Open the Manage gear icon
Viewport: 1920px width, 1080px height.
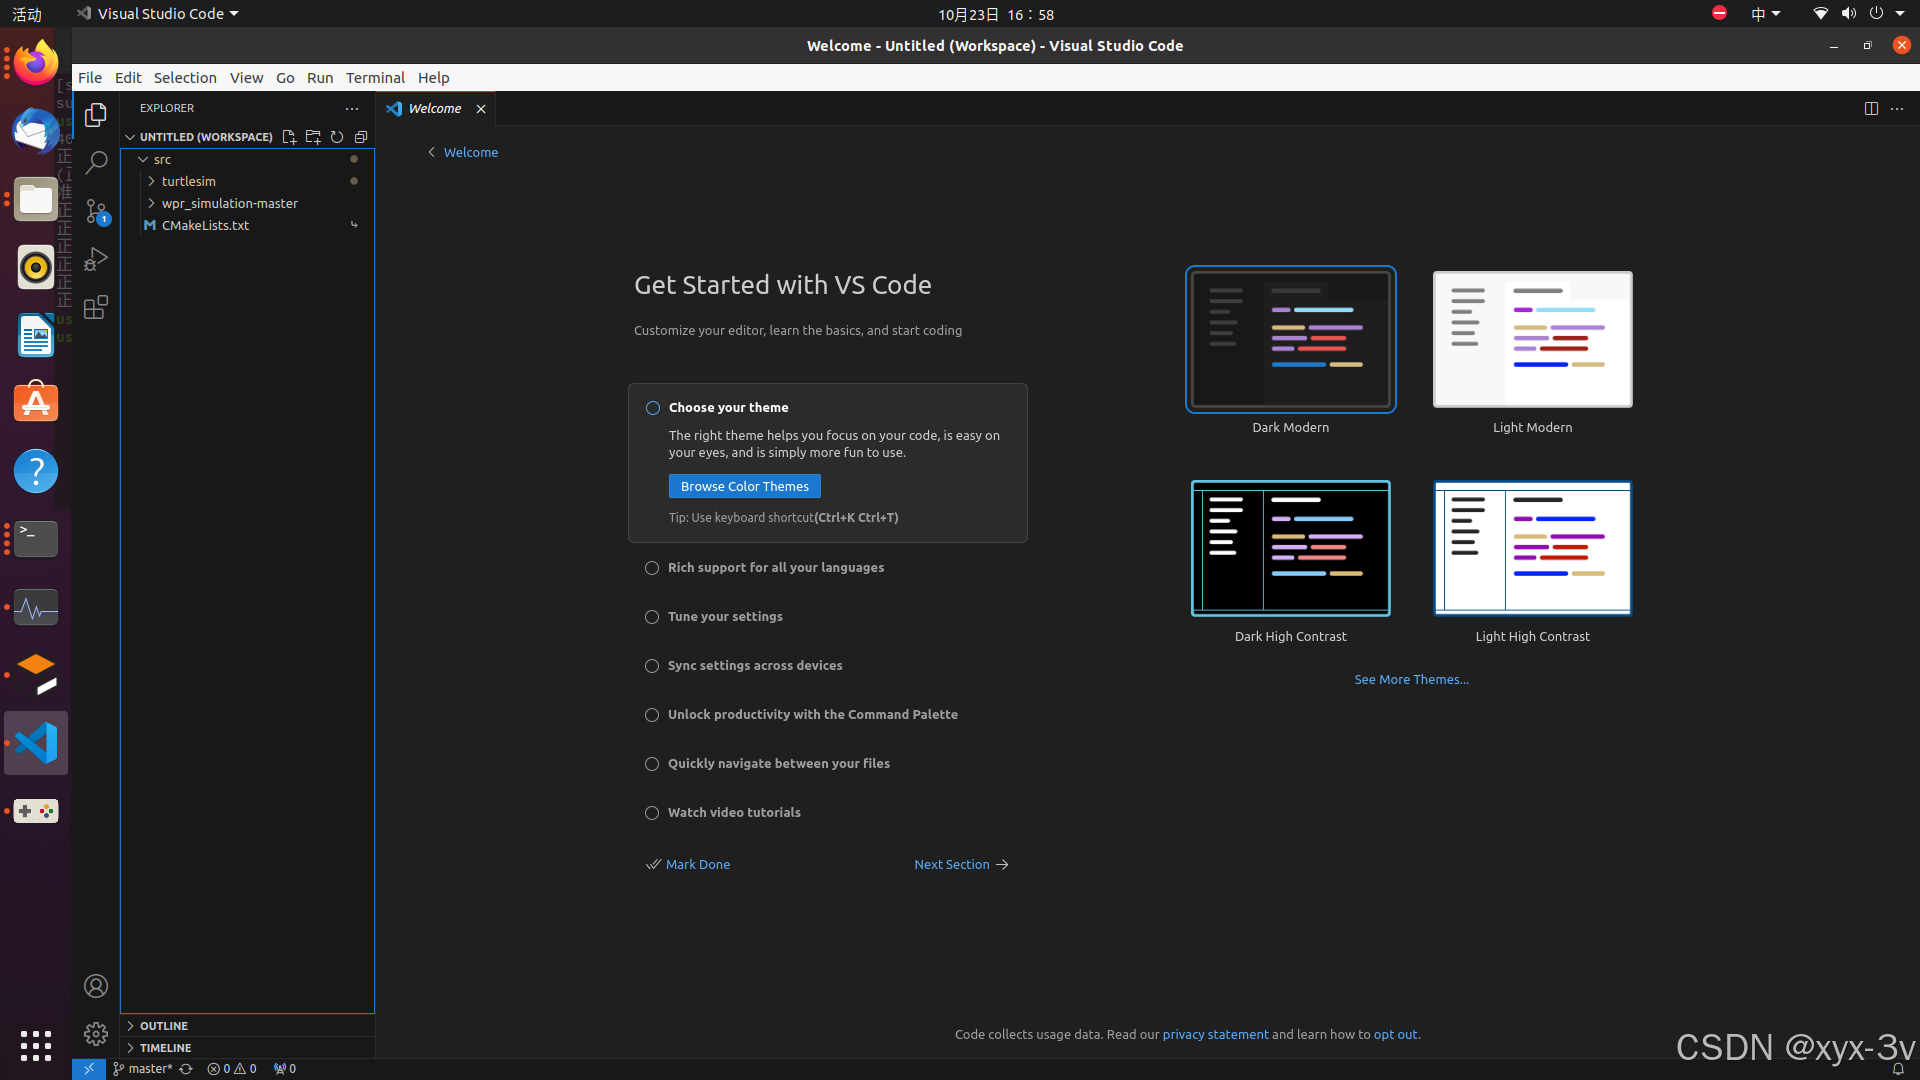(96, 1034)
